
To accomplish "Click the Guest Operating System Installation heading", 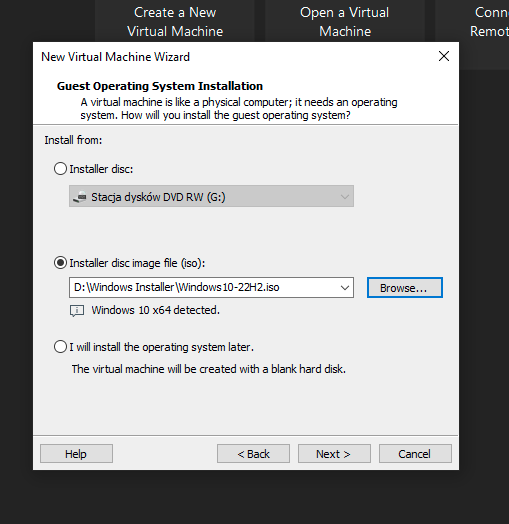I will point(160,86).
